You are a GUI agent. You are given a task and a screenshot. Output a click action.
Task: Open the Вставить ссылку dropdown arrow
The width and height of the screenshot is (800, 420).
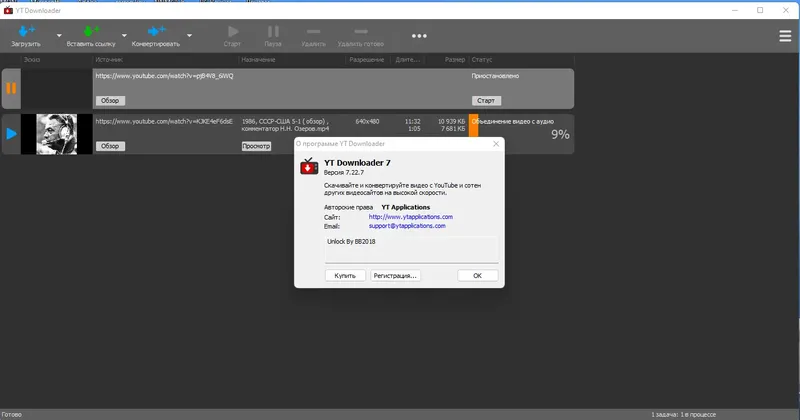[124, 36]
